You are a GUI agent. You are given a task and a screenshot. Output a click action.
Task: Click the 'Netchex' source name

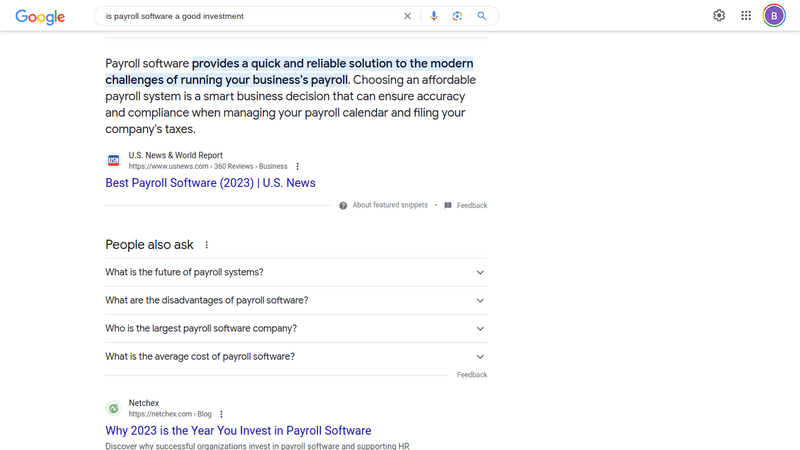[x=144, y=403]
